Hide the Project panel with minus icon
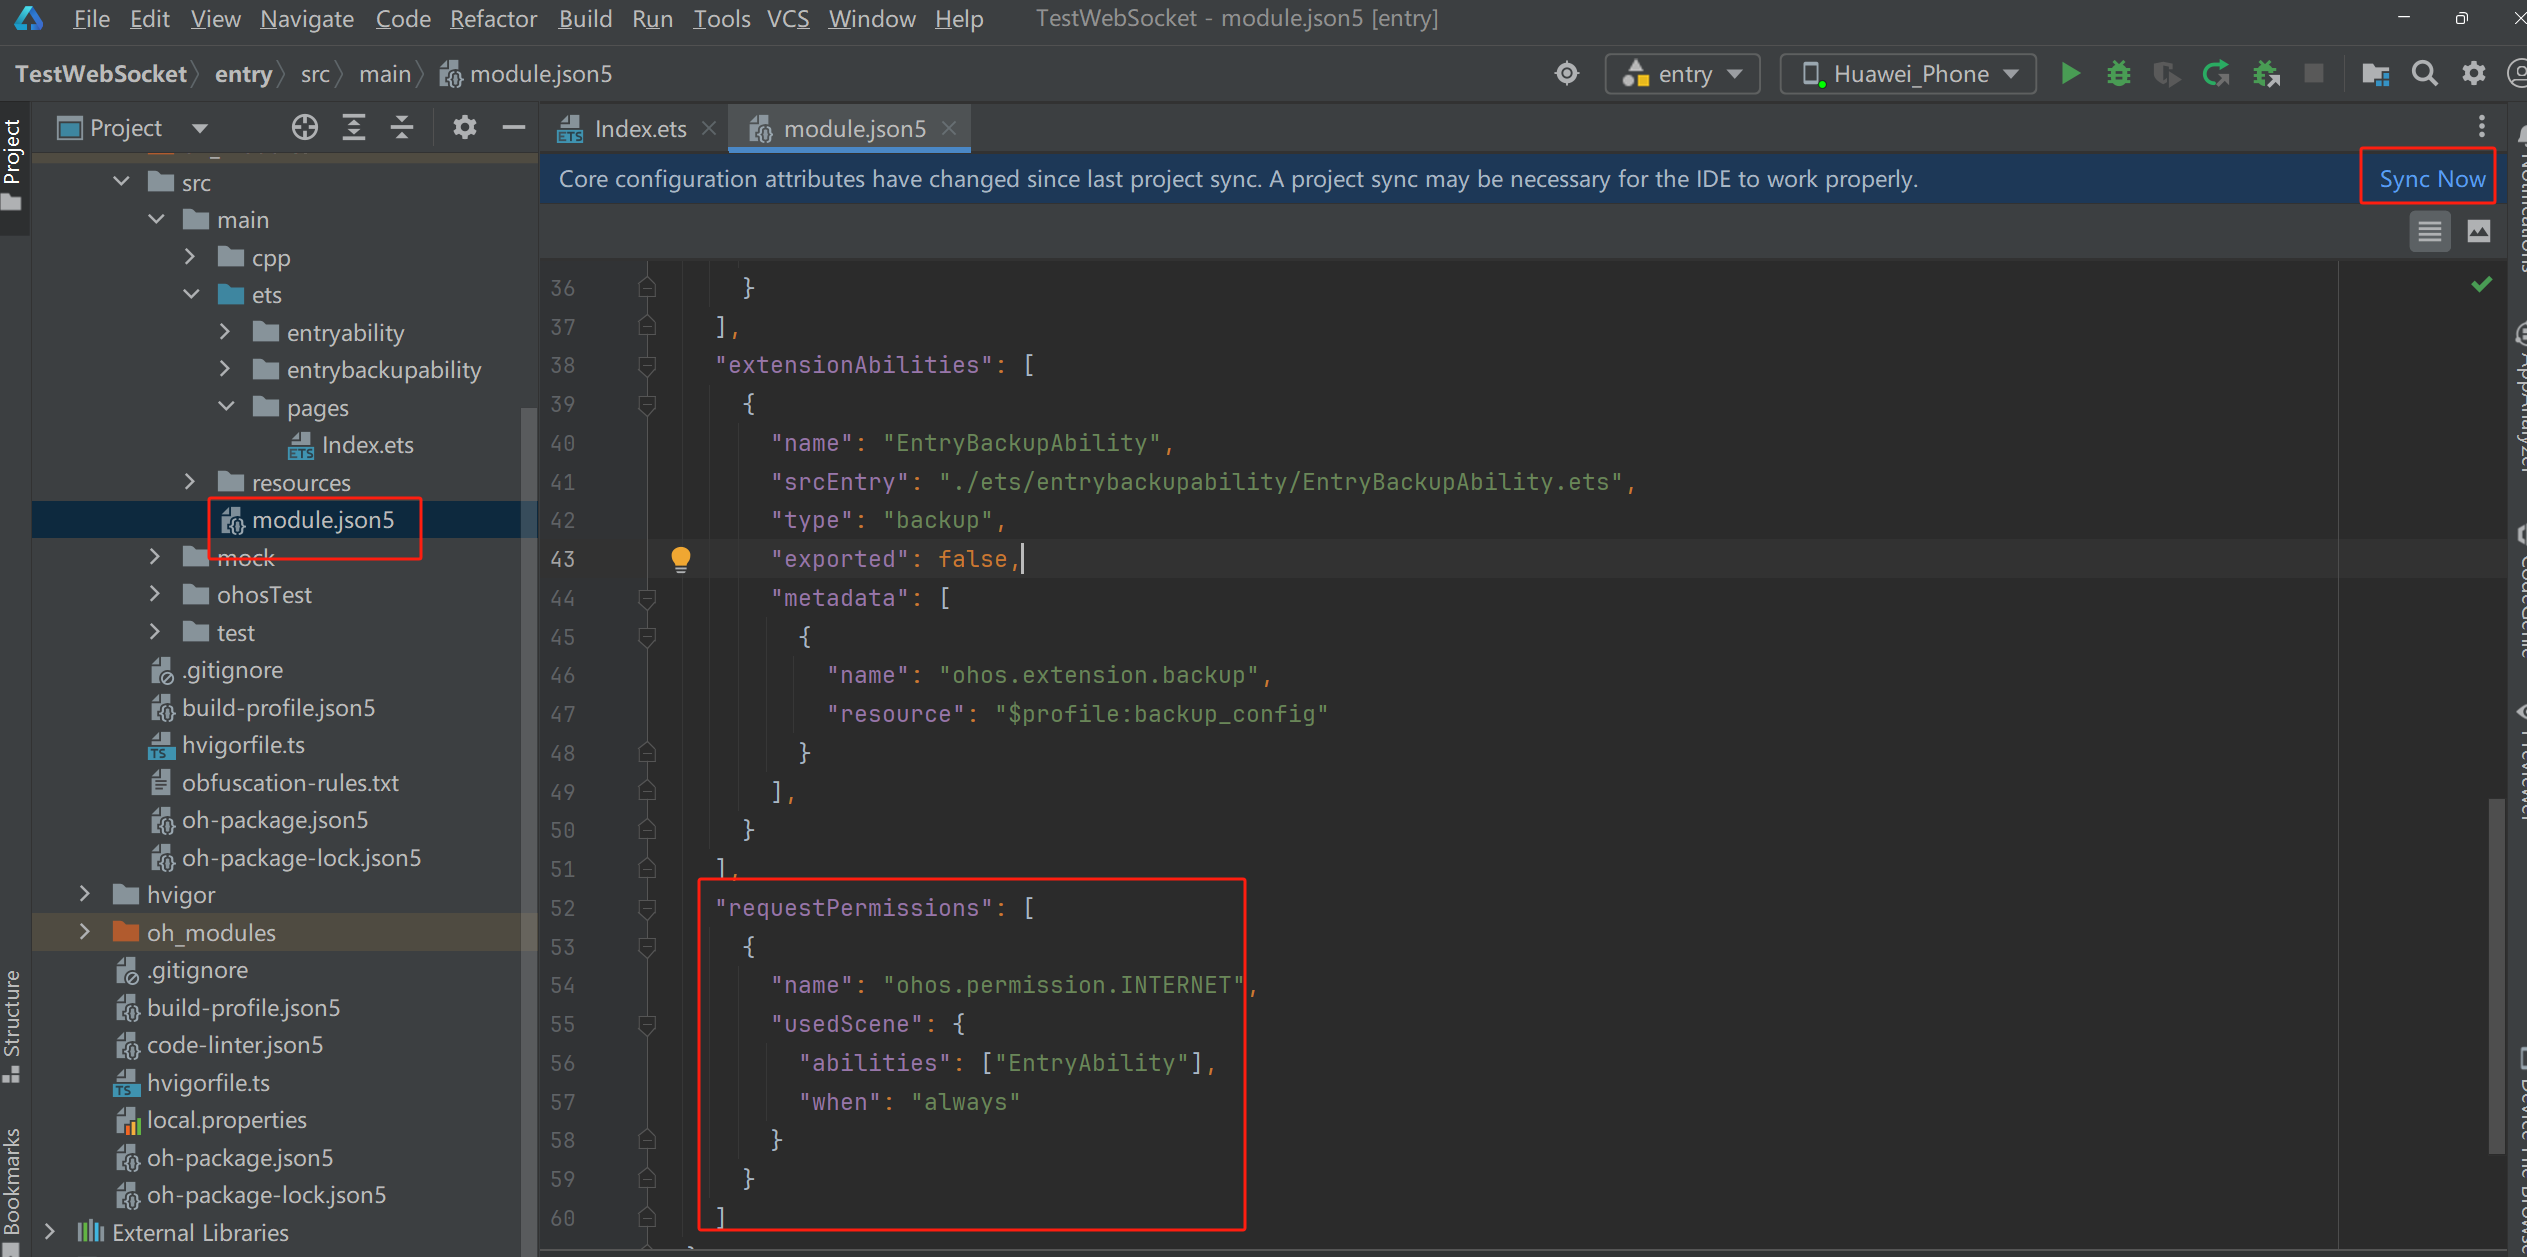 pyautogui.click(x=513, y=127)
